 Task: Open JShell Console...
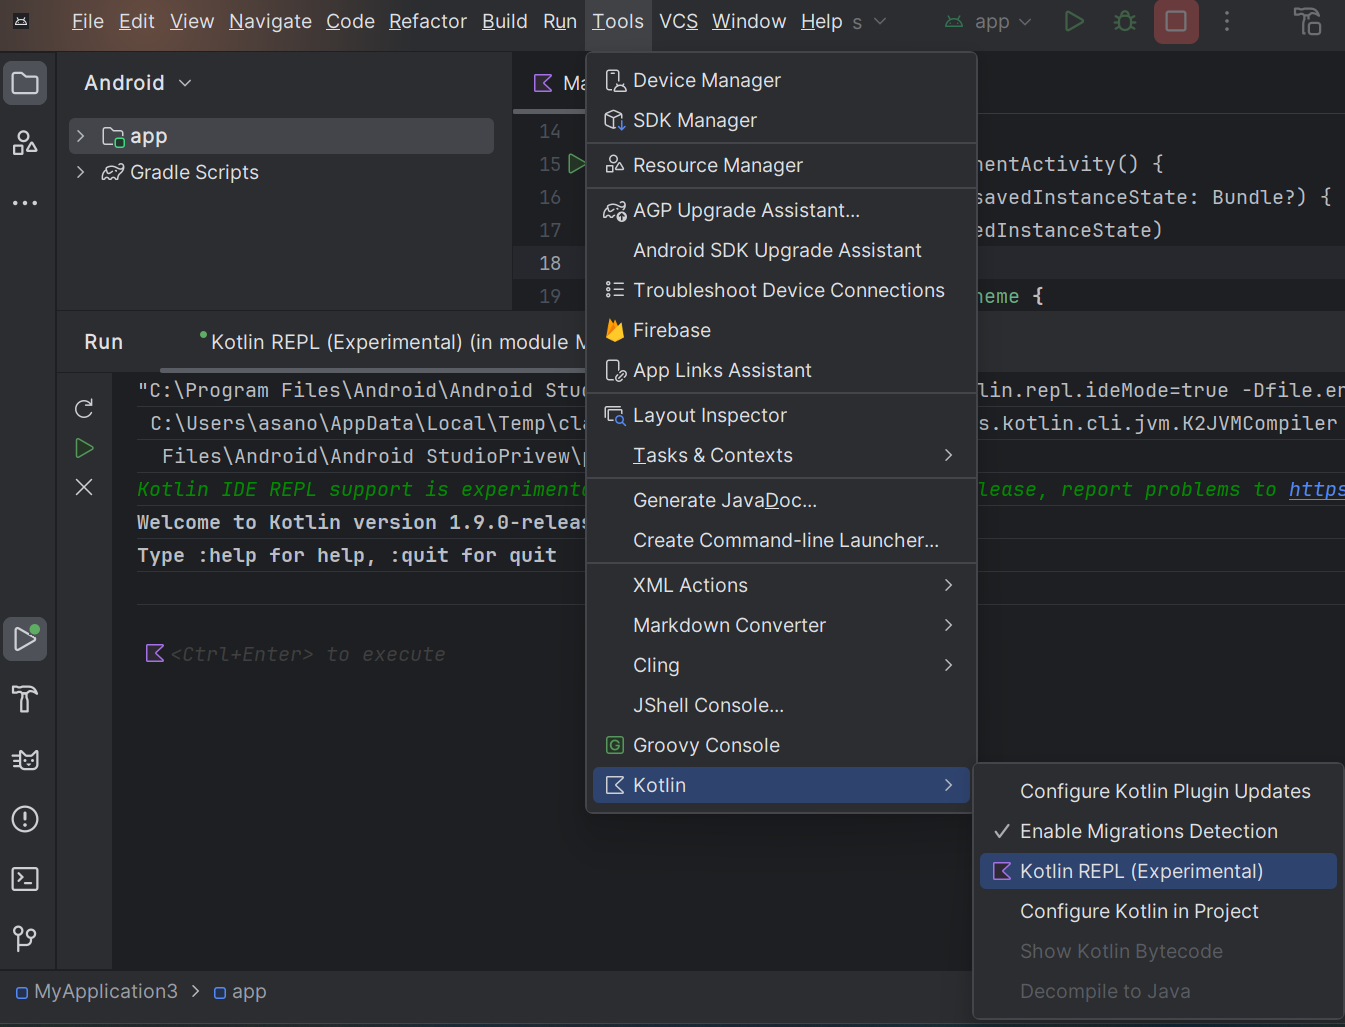tap(781, 705)
